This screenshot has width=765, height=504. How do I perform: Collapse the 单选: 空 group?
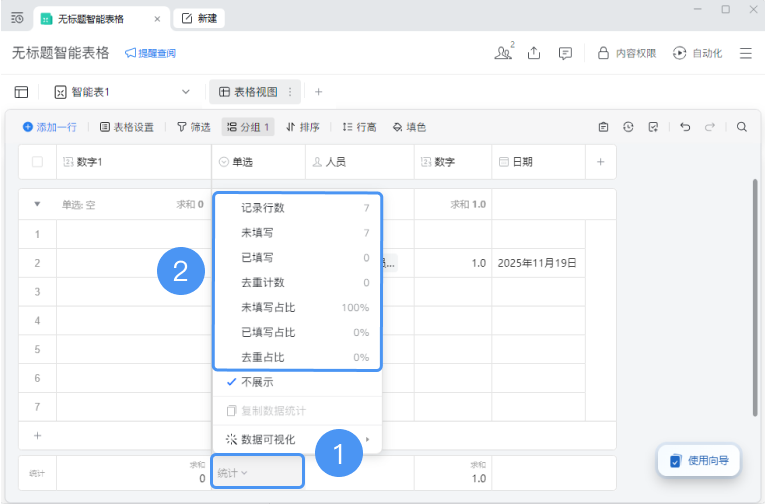(37, 204)
